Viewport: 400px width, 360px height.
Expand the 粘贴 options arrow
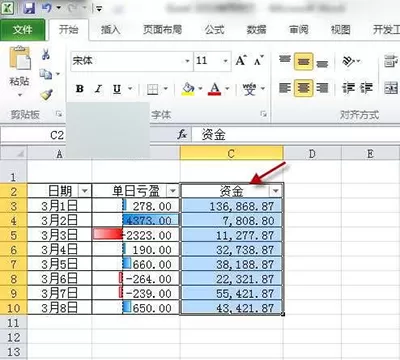pos(20,95)
